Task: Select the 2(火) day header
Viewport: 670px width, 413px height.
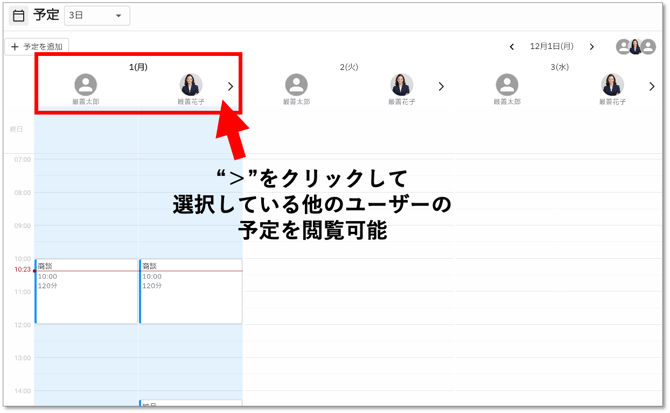Action: pos(348,66)
